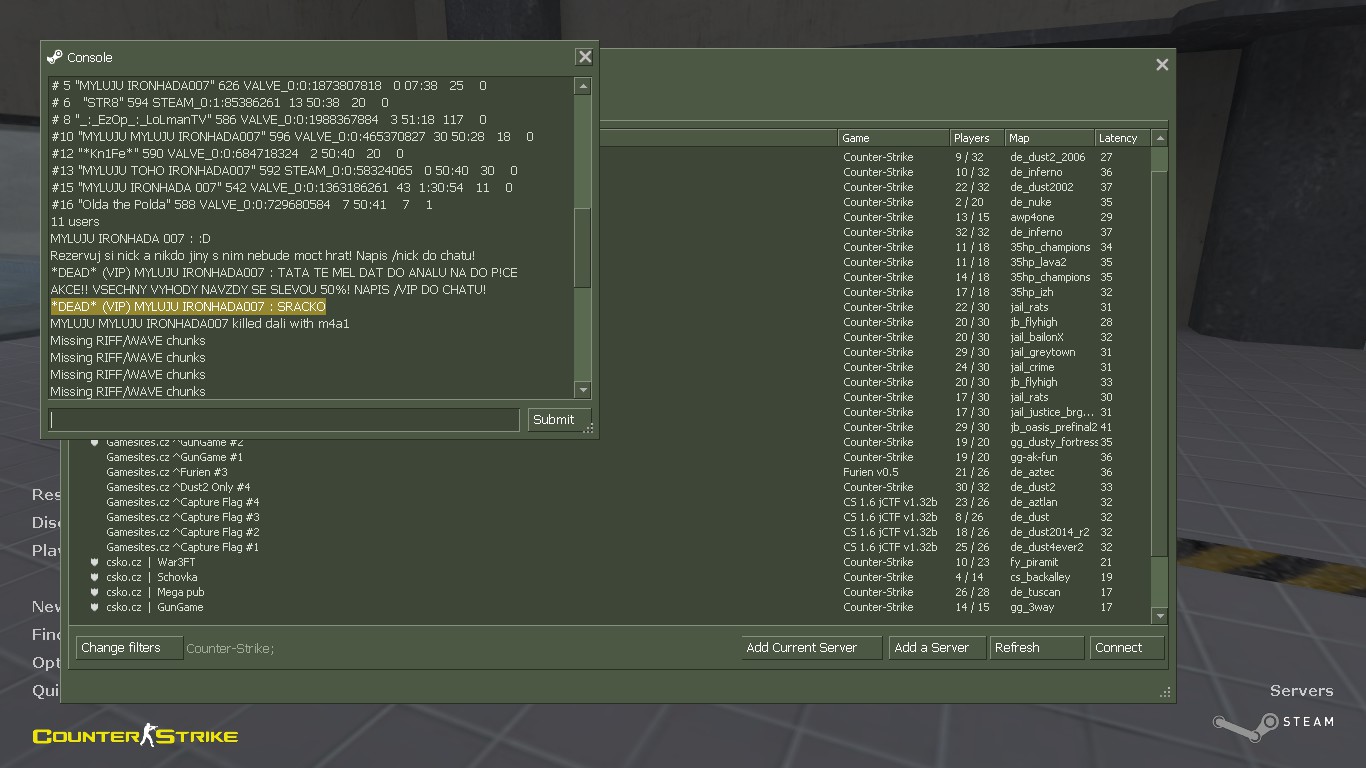
Task: Click the console scrollbar thumb
Action: point(583,248)
